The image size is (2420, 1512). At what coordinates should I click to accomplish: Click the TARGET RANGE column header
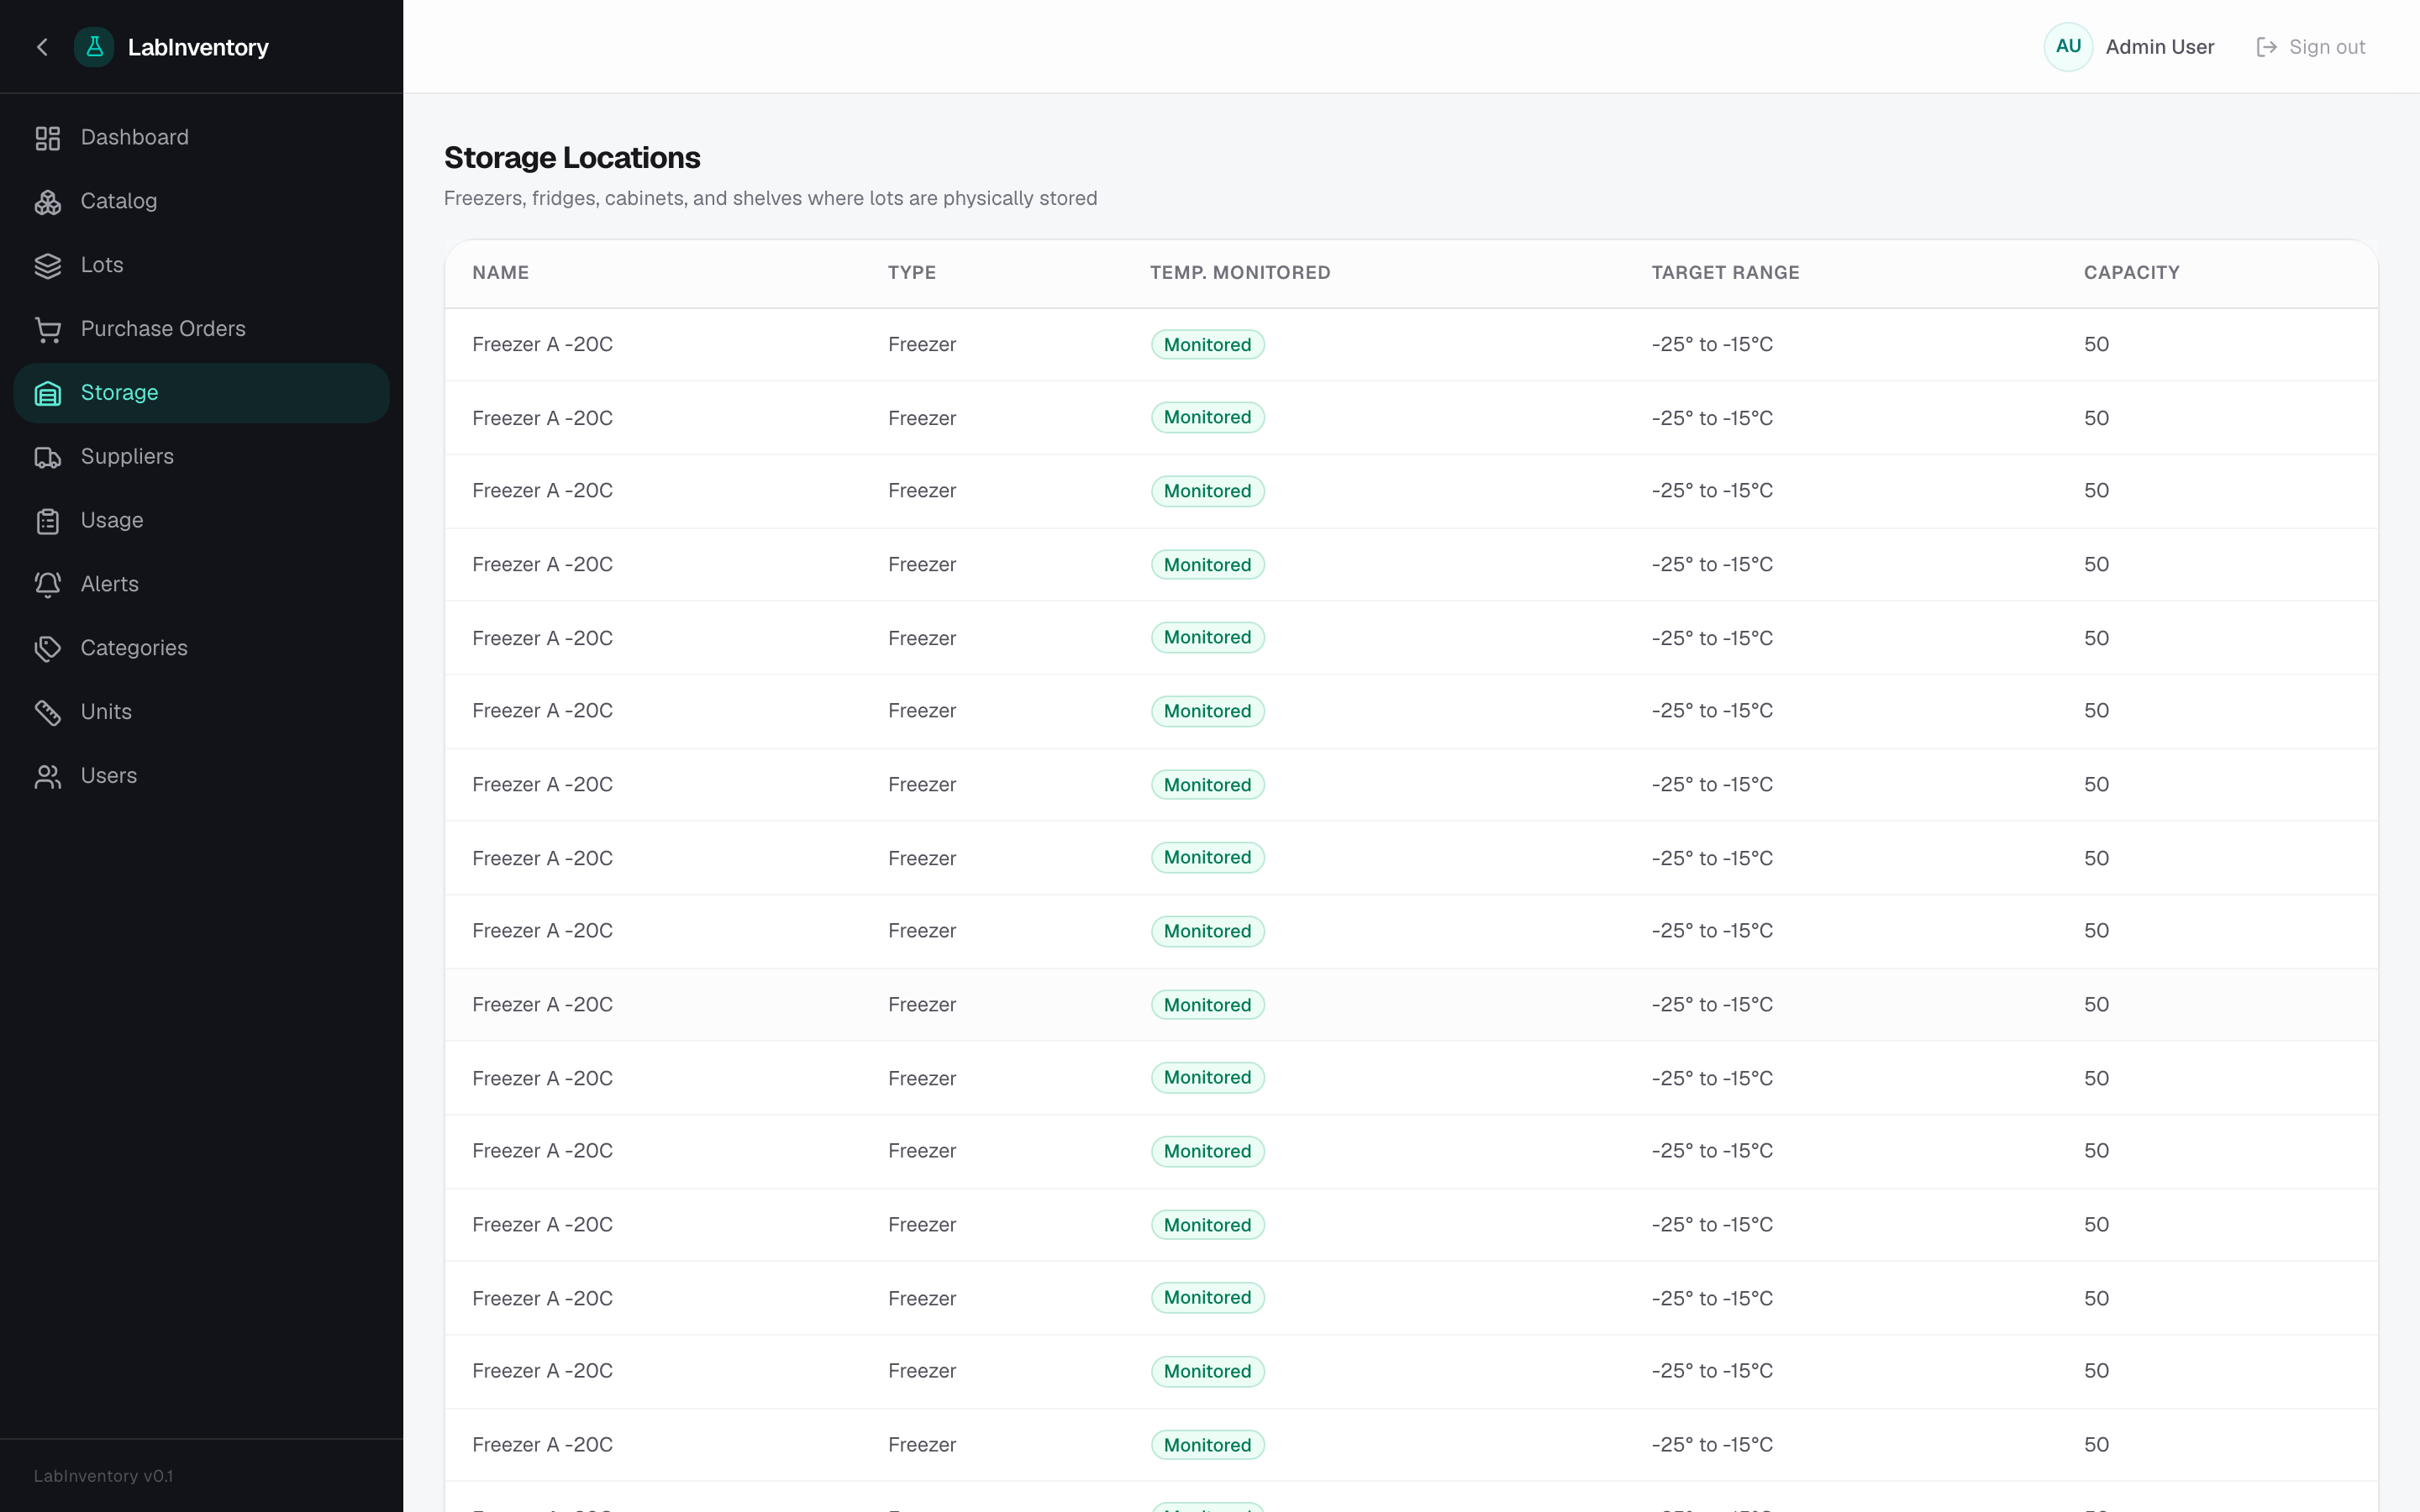coord(1725,273)
